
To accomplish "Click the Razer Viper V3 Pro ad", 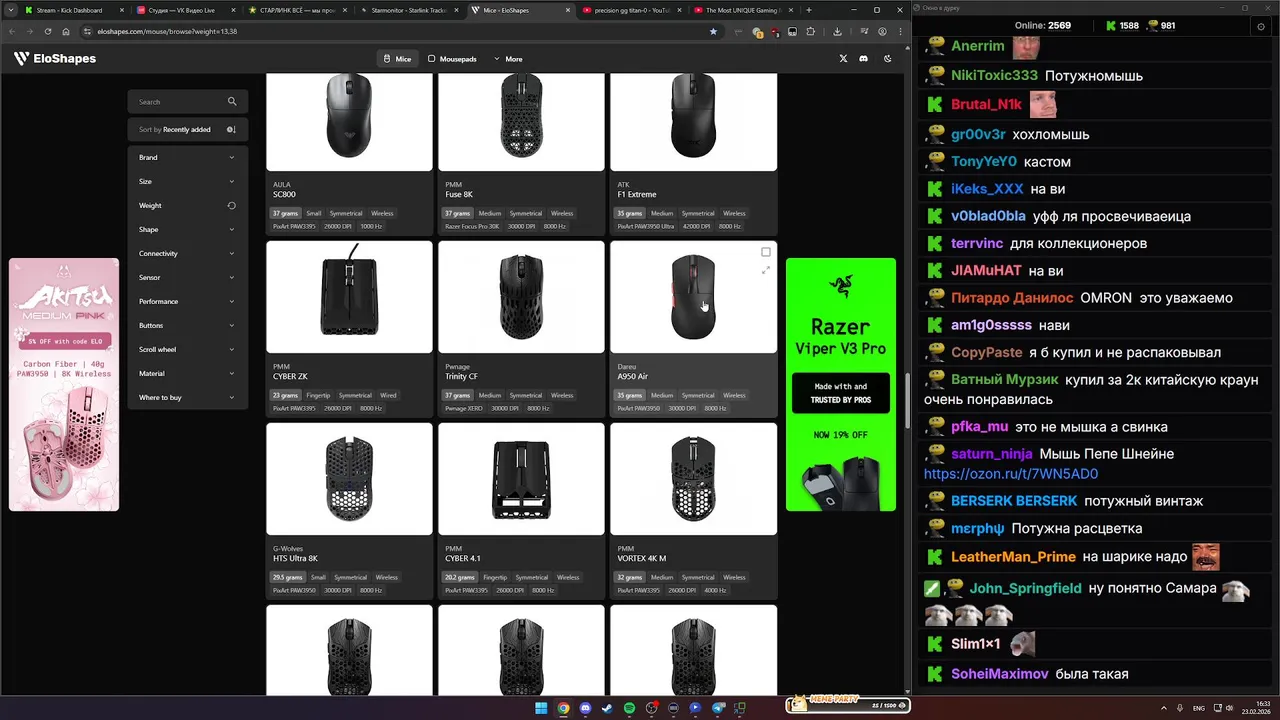I will click(x=841, y=385).
